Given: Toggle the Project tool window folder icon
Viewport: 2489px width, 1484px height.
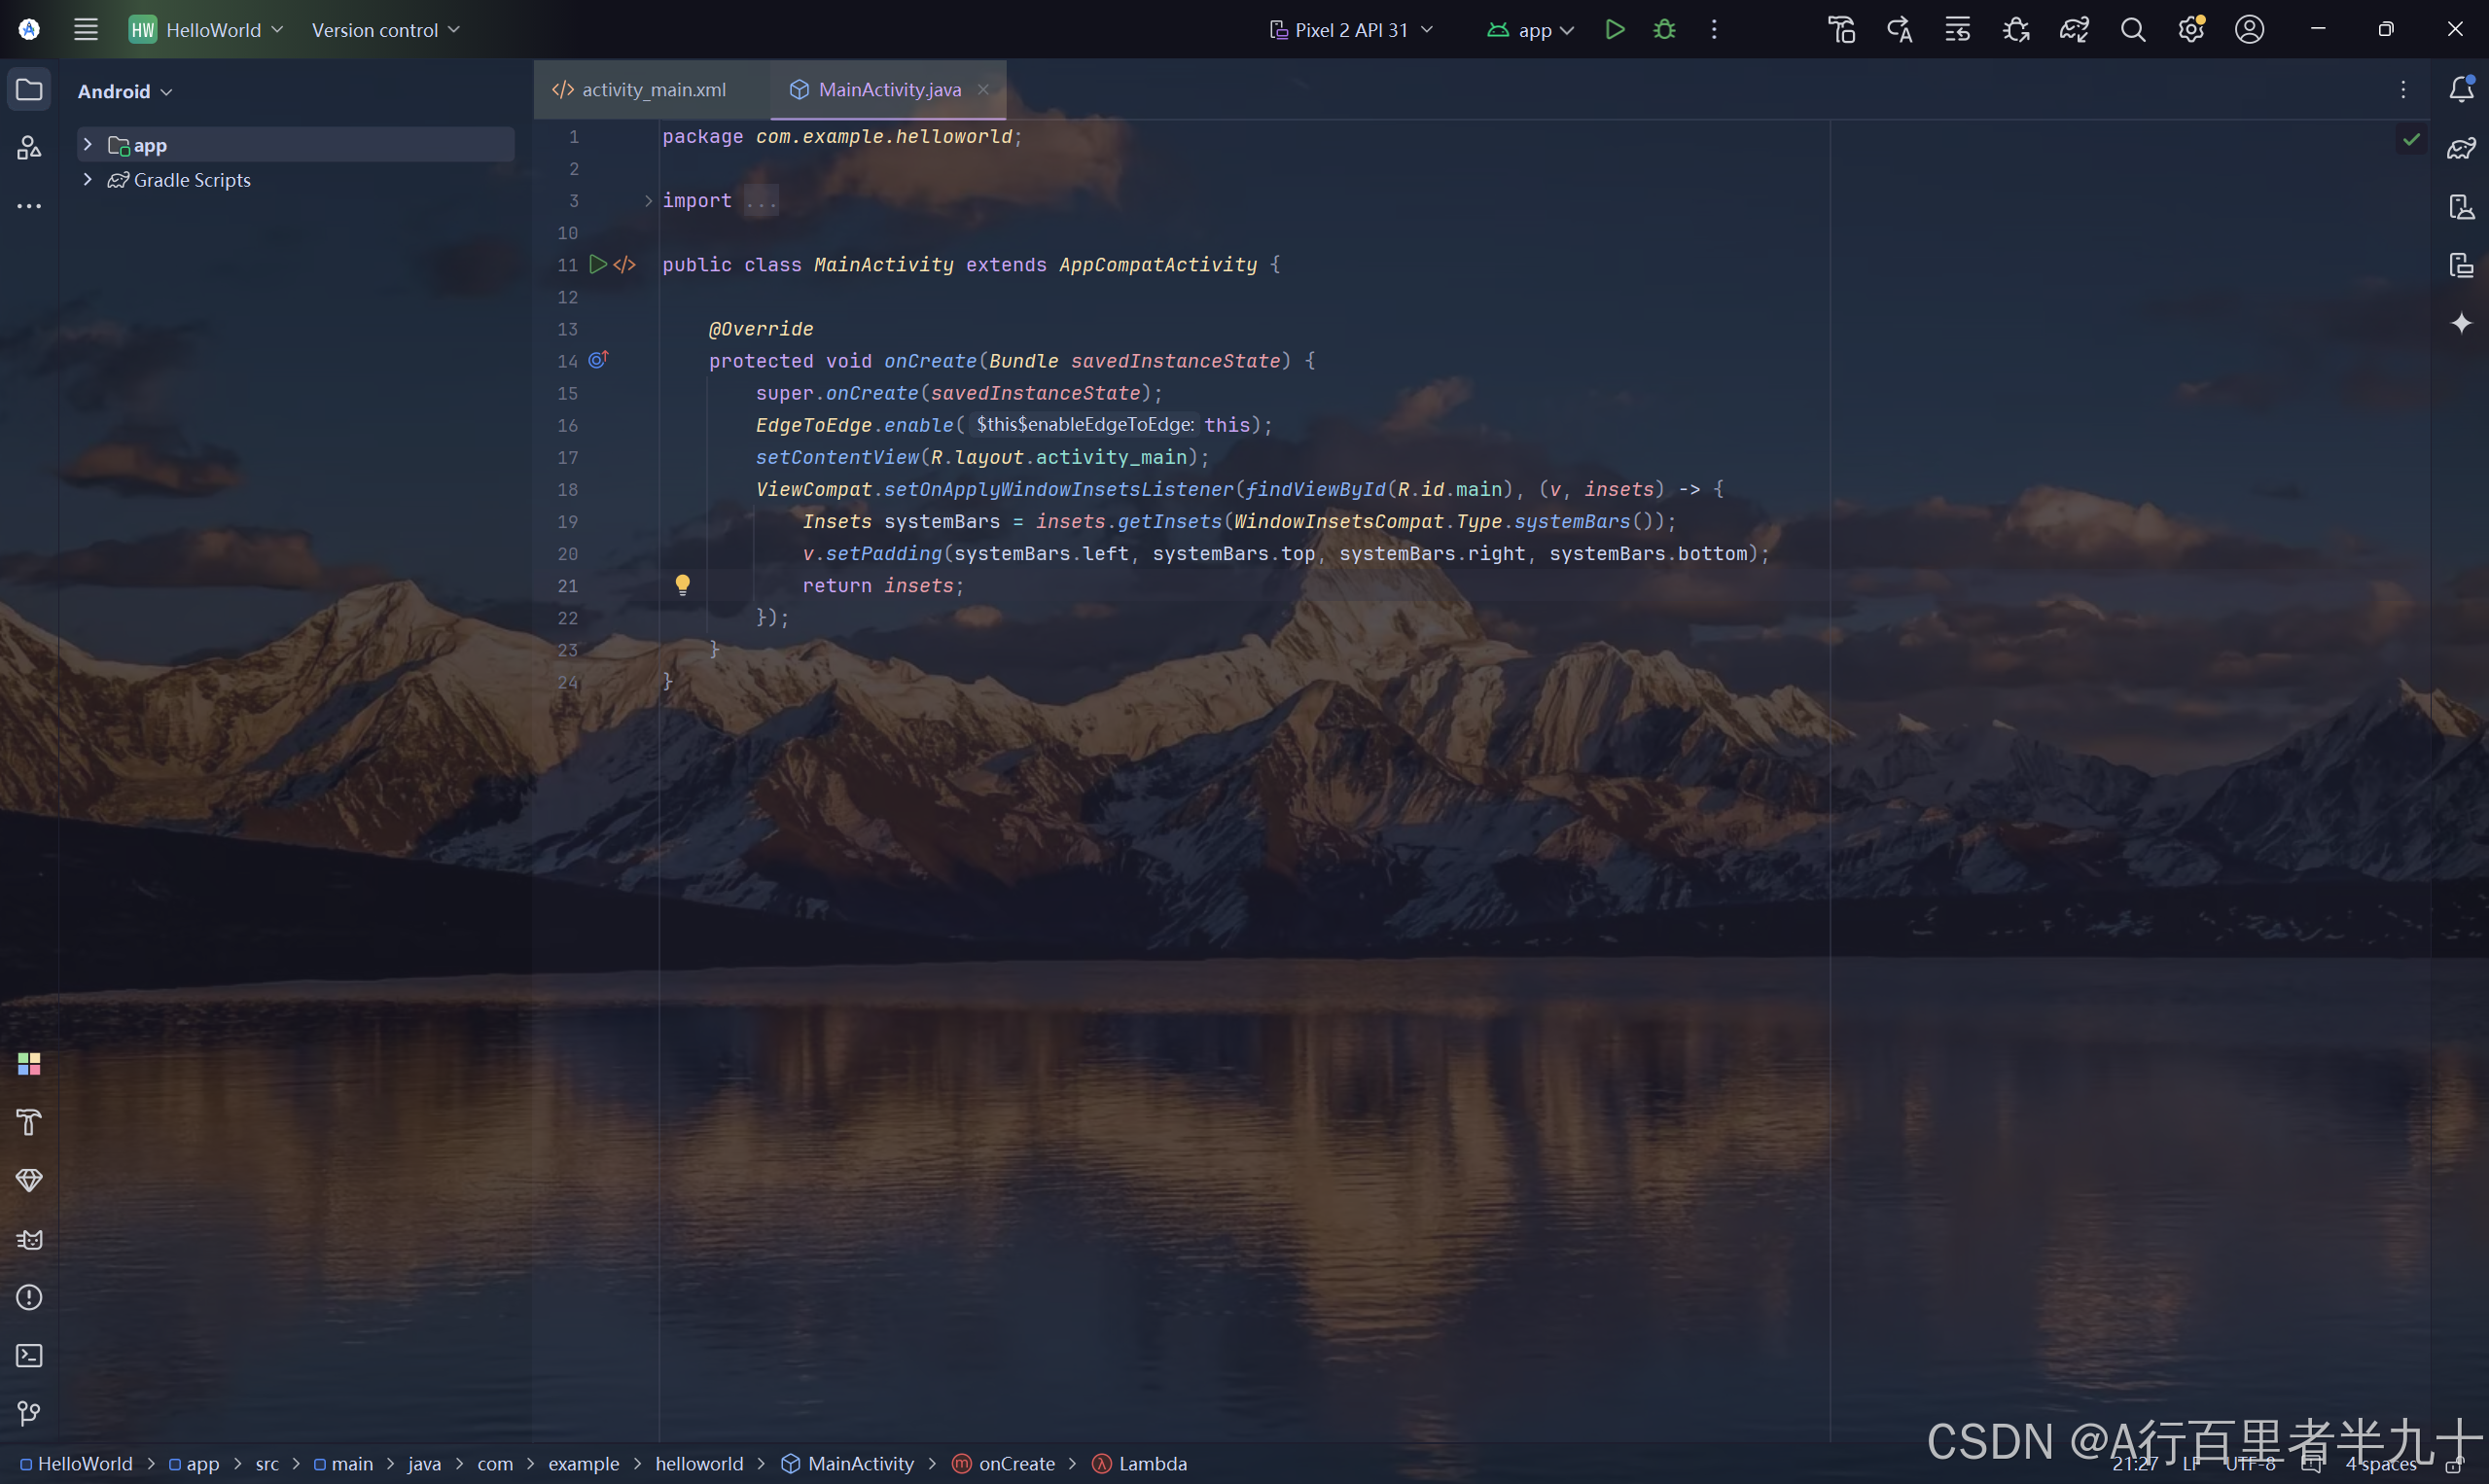Looking at the screenshot, I should click(x=29, y=90).
